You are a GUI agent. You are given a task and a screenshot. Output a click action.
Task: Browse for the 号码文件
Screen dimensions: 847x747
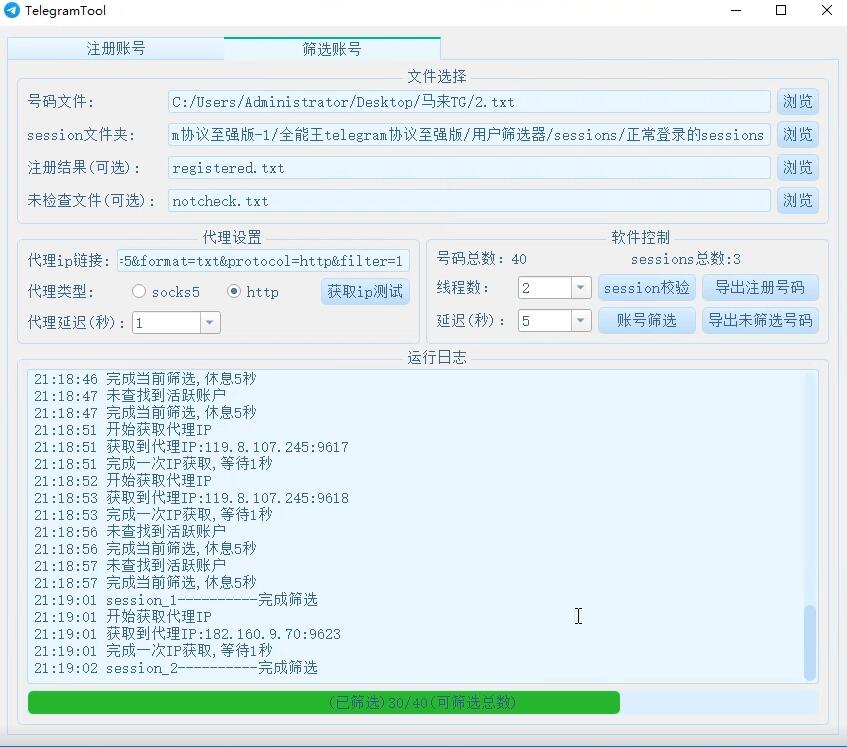pos(797,102)
